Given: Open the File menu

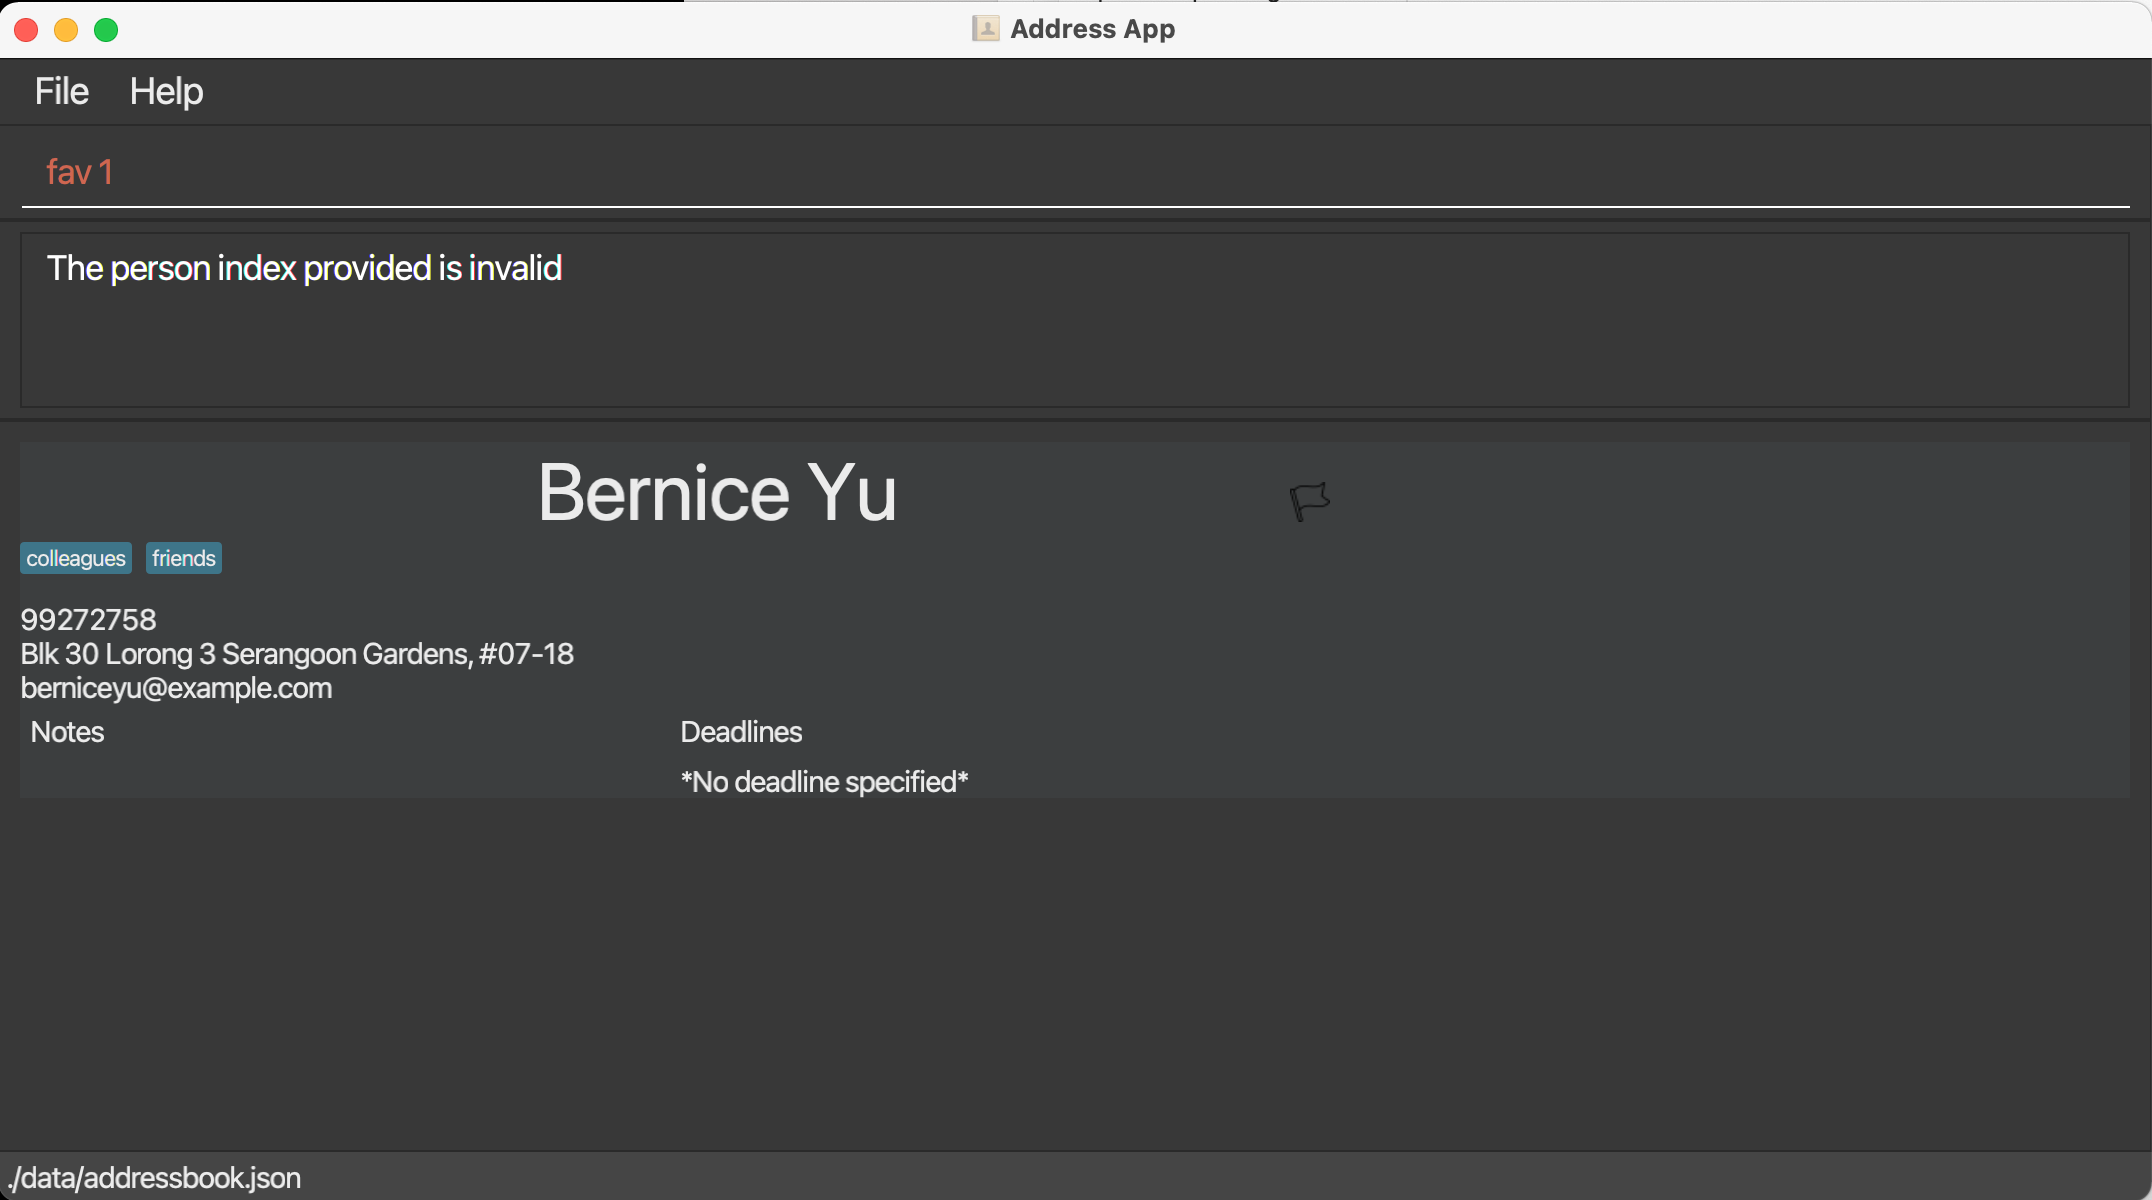Looking at the screenshot, I should (x=62, y=92).
